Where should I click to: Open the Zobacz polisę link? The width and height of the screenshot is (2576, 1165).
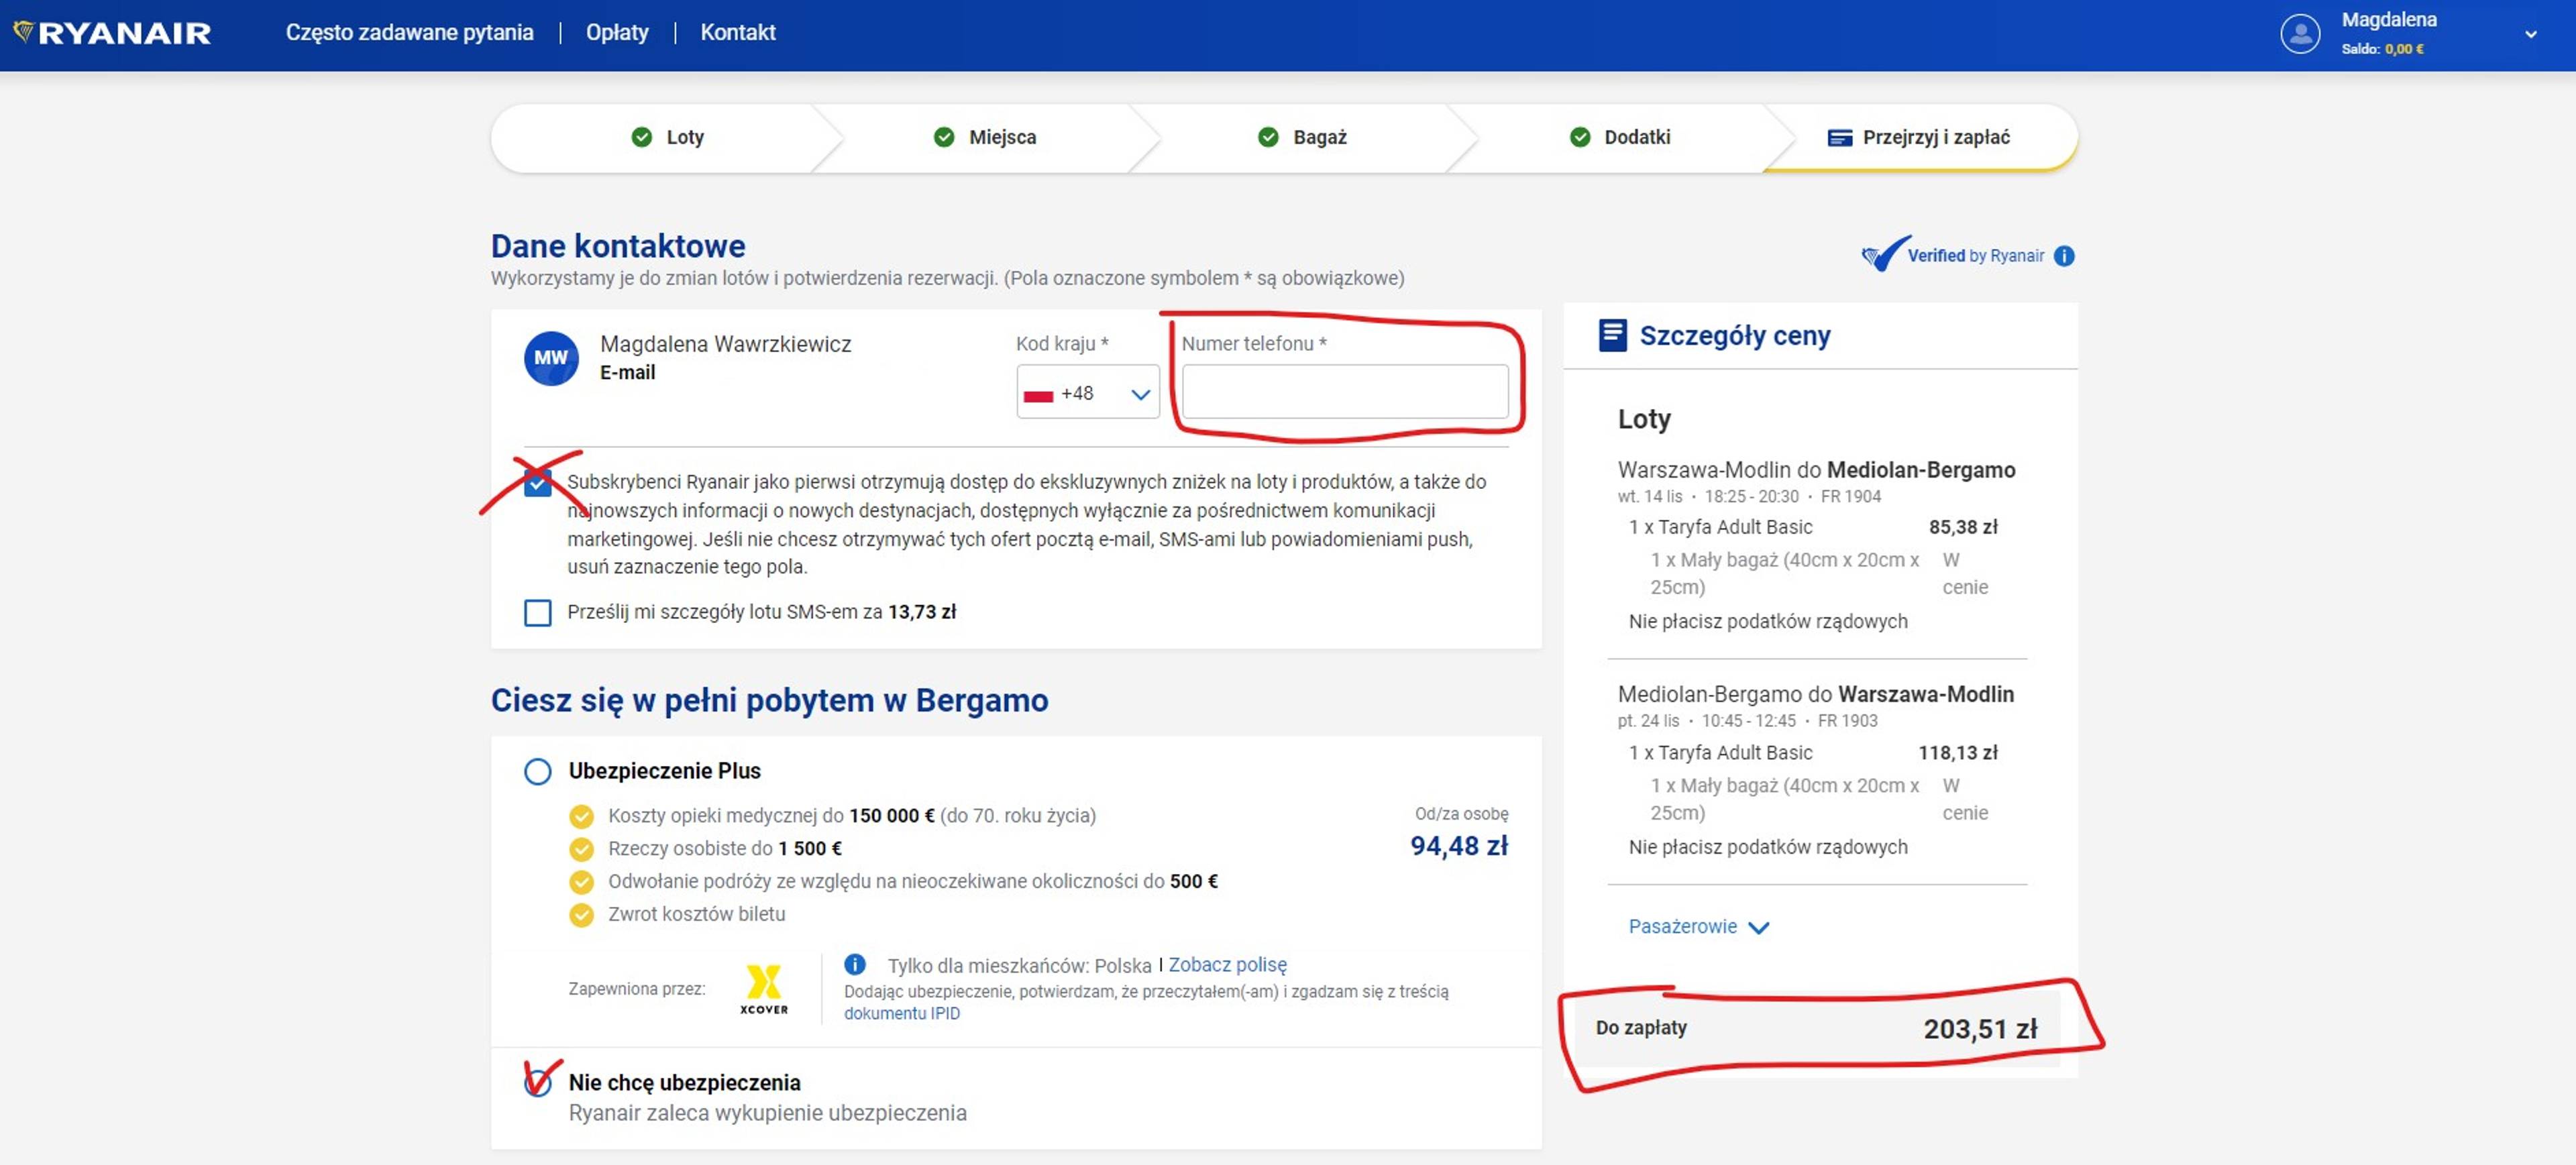pos(1227,964)
